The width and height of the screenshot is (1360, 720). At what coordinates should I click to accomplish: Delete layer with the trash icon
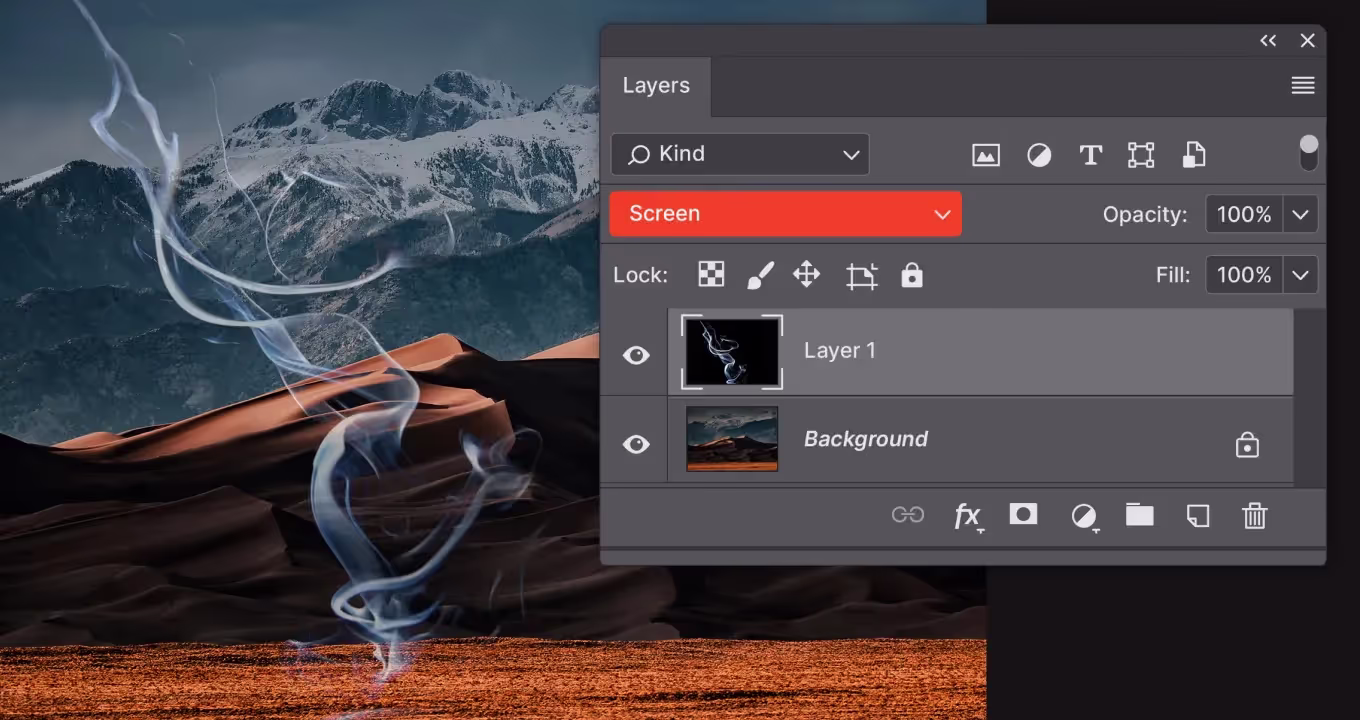coord(1254,516)
